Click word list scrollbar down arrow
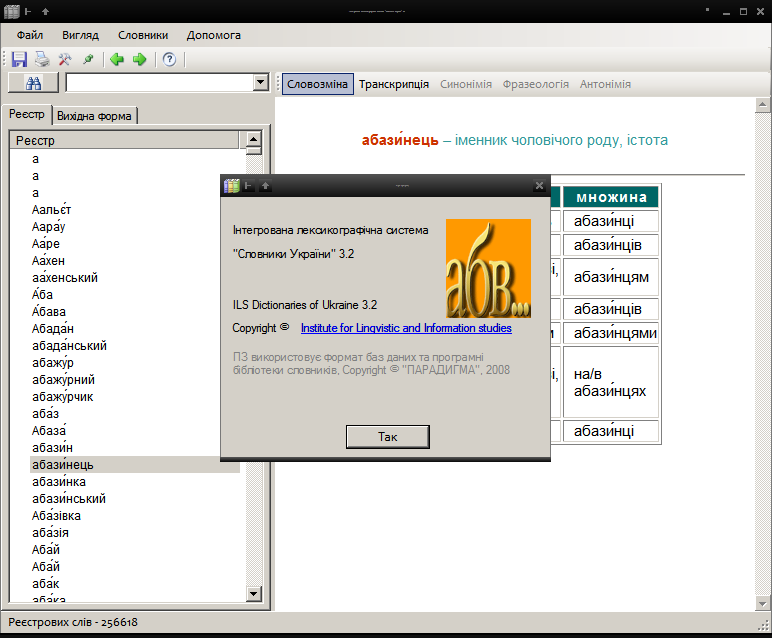This screenshot has height=638, width=772. coord(253,593)
